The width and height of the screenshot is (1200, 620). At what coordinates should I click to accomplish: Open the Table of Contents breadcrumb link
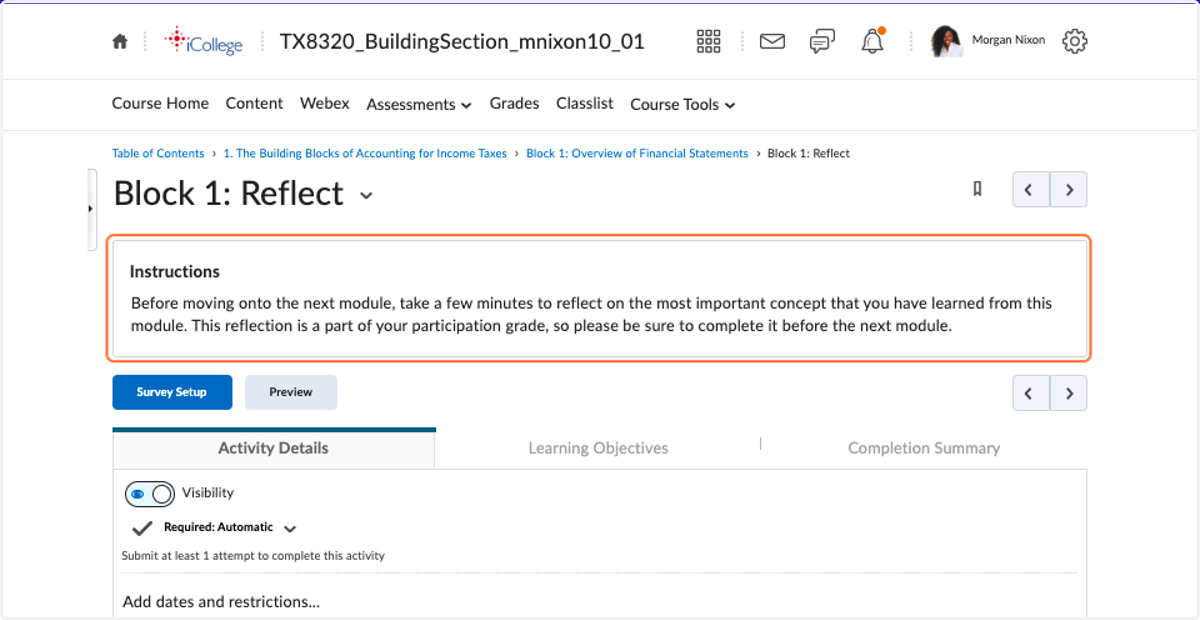click(158, 153)
